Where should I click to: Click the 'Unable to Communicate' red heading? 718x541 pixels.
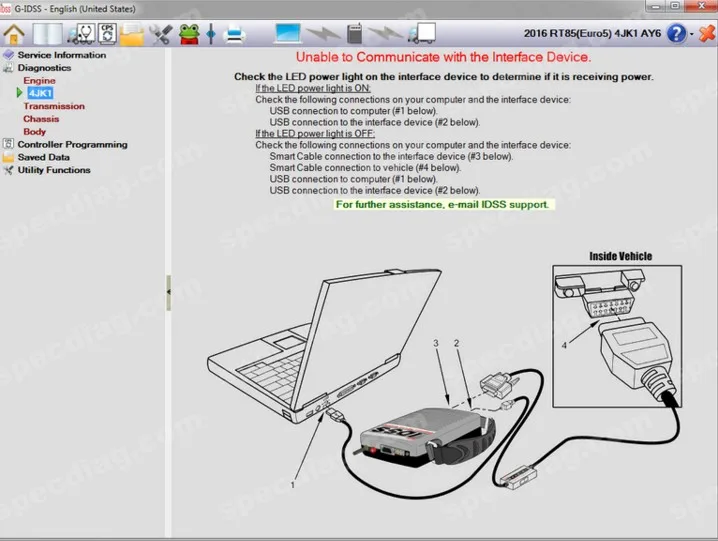(443, 57)
